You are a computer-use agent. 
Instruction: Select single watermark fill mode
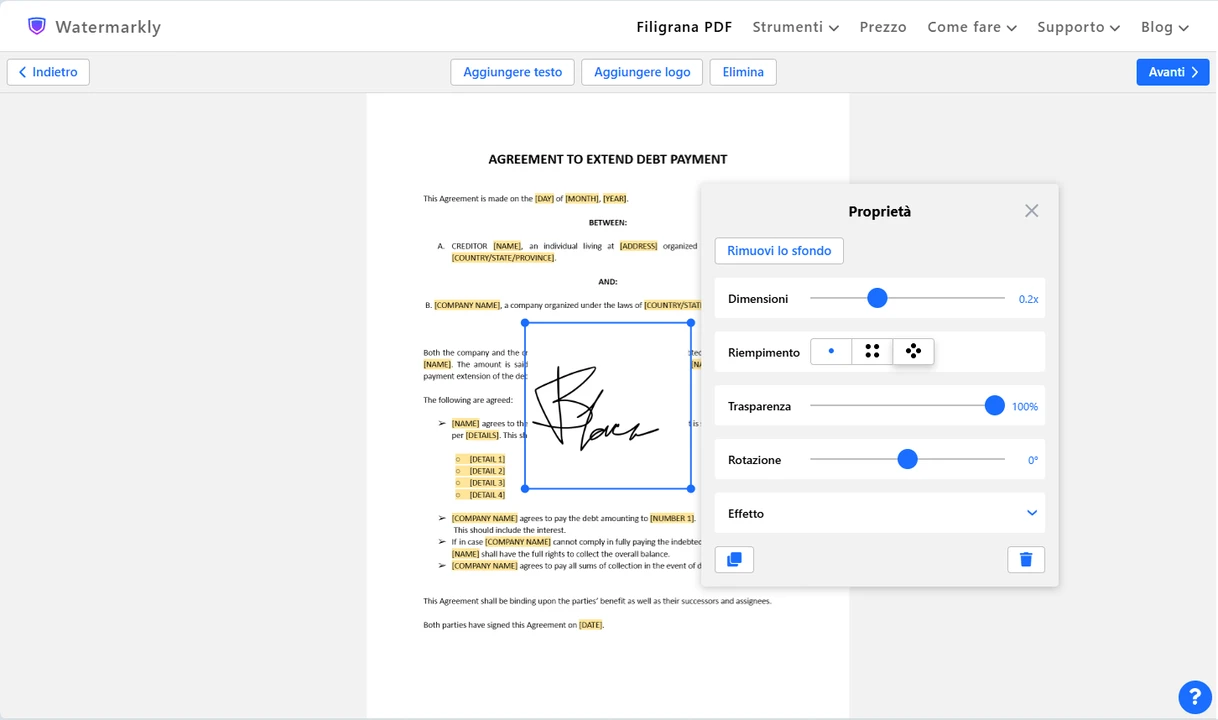tap(831, 352)
